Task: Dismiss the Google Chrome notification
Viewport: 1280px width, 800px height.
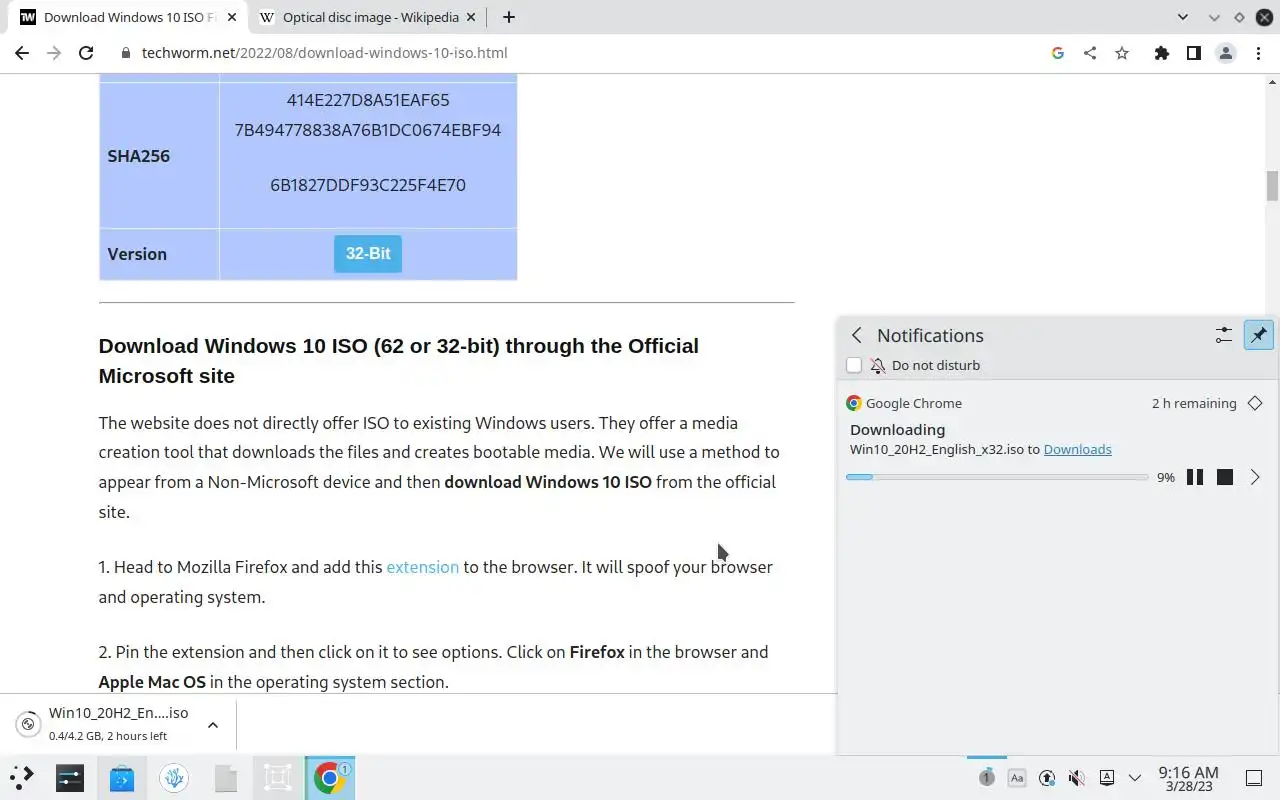Action: tap(1255, 403)
